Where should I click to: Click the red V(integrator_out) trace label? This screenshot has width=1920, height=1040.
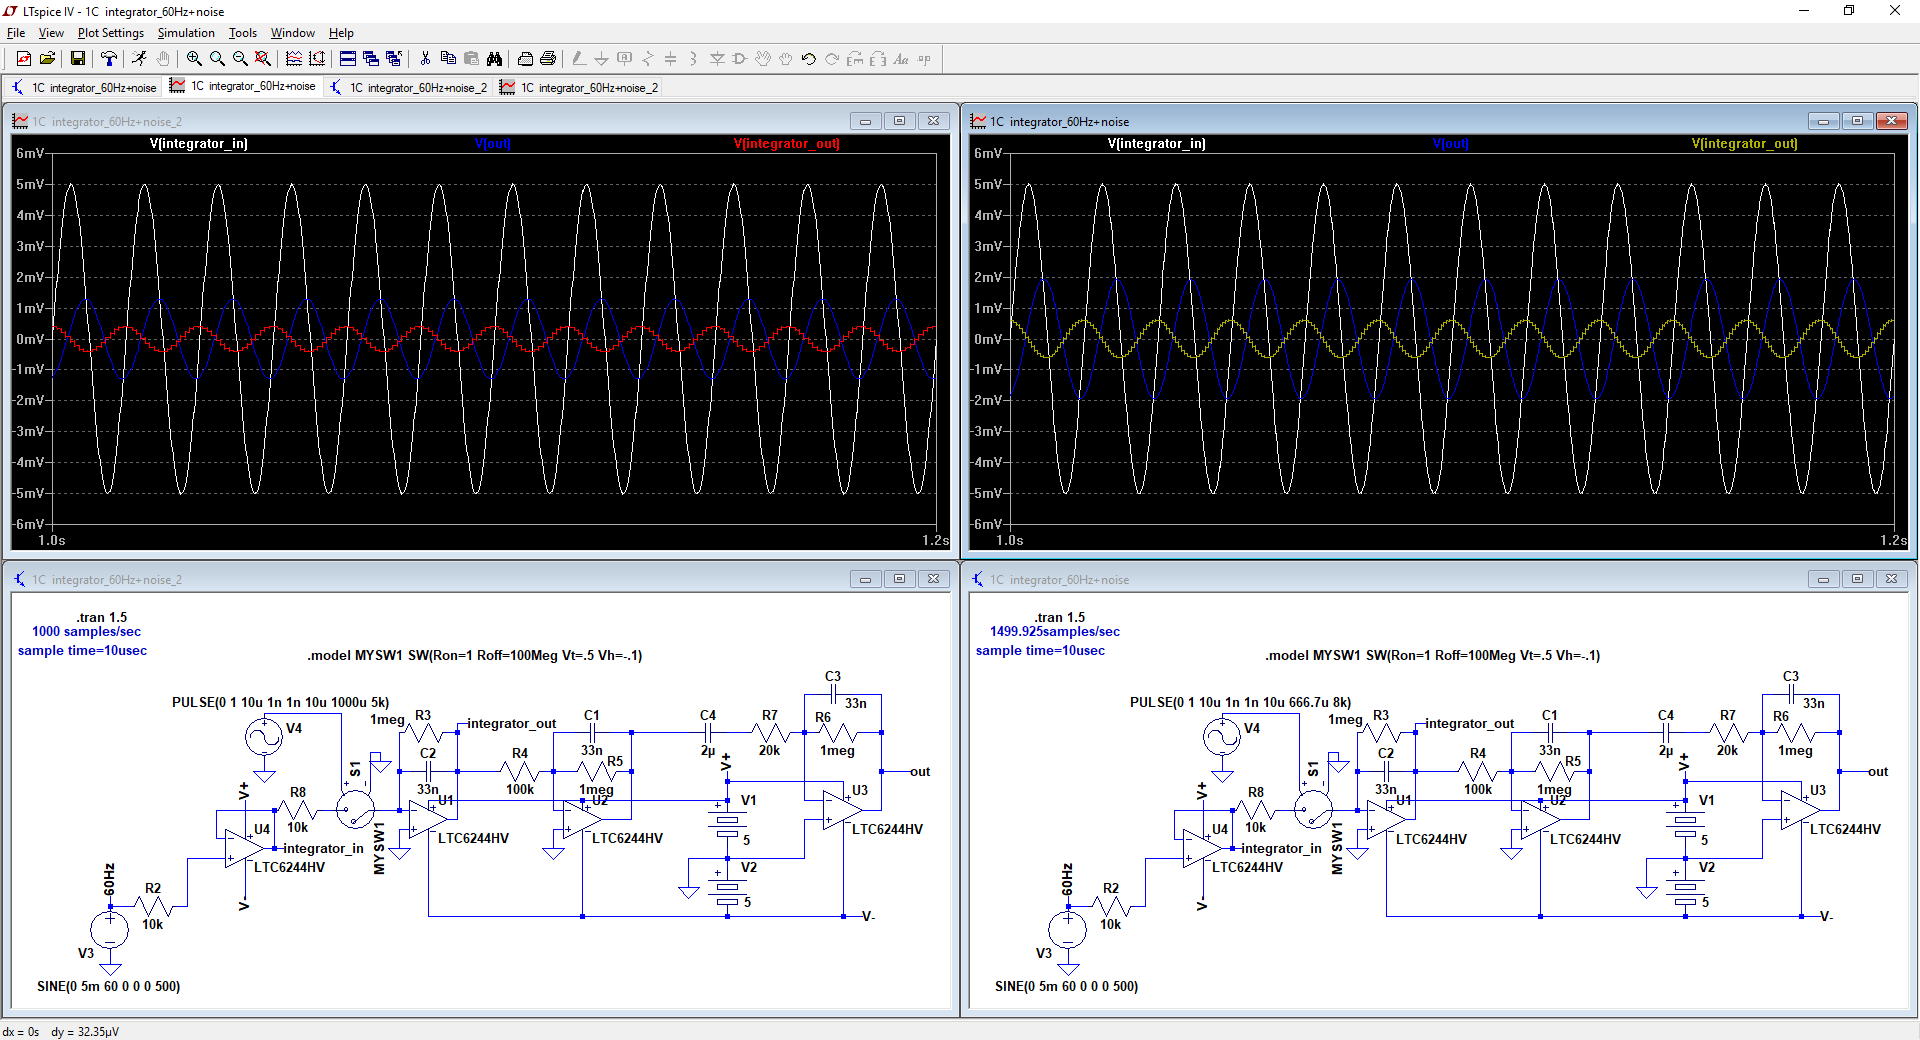787,144
